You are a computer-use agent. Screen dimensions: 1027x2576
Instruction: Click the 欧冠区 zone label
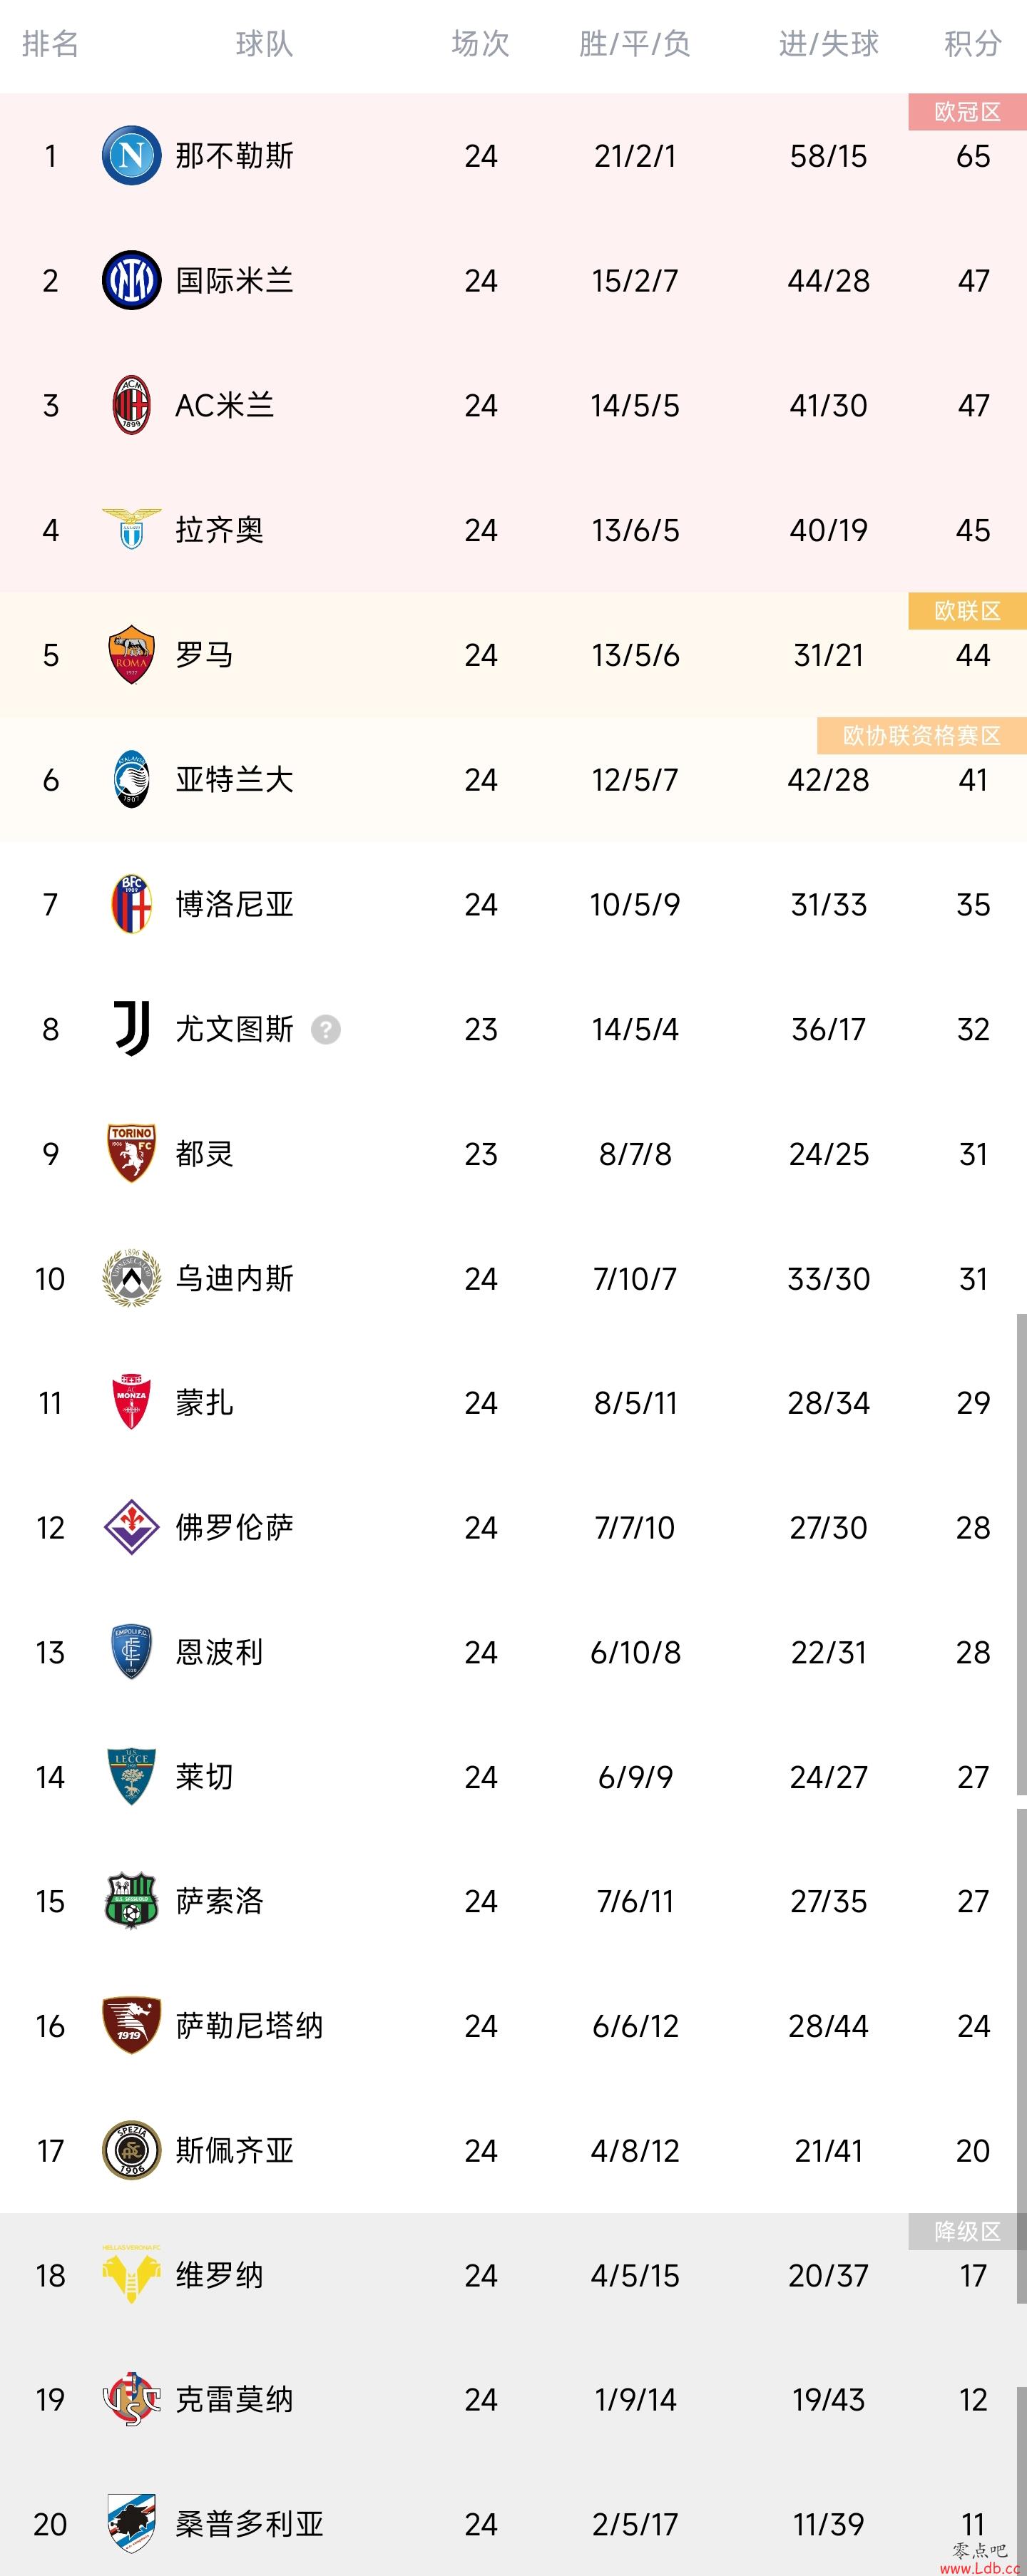click(x=968, y=112)
